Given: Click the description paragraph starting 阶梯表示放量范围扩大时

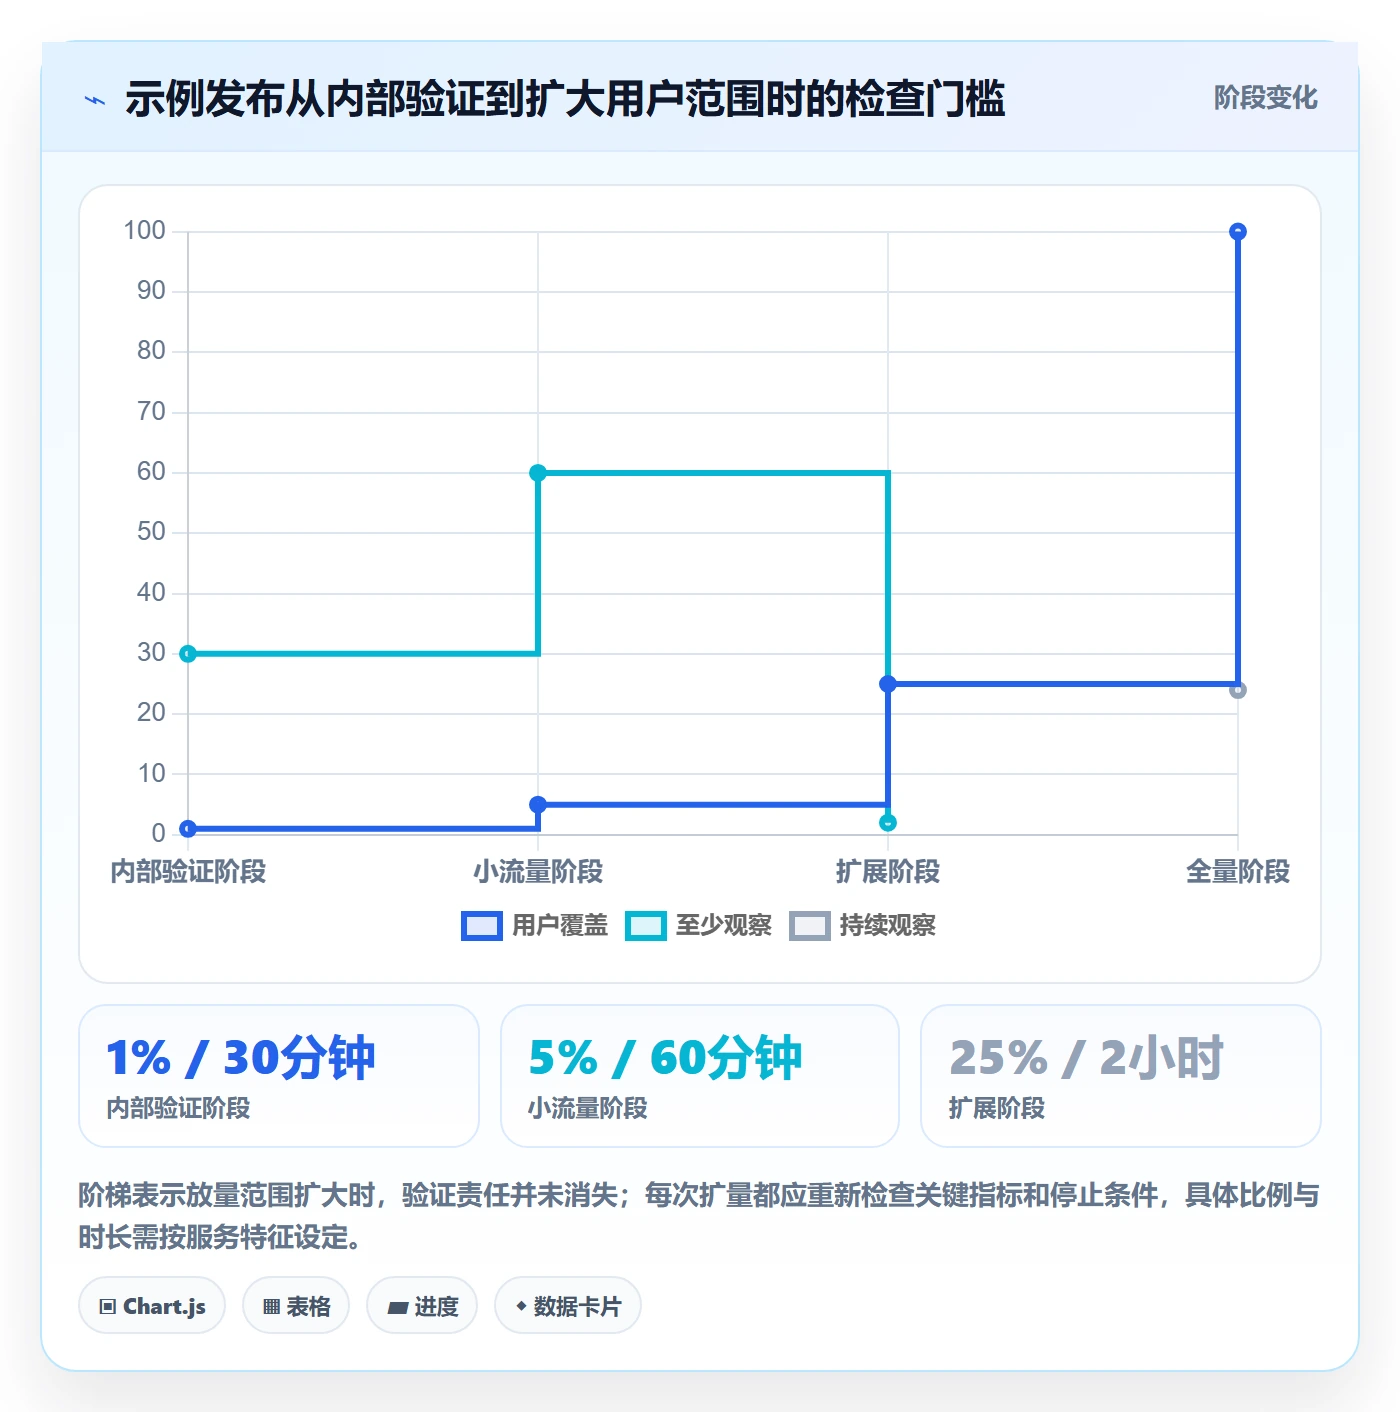Looking at the screenshot, I should (x=699, y=1216).
